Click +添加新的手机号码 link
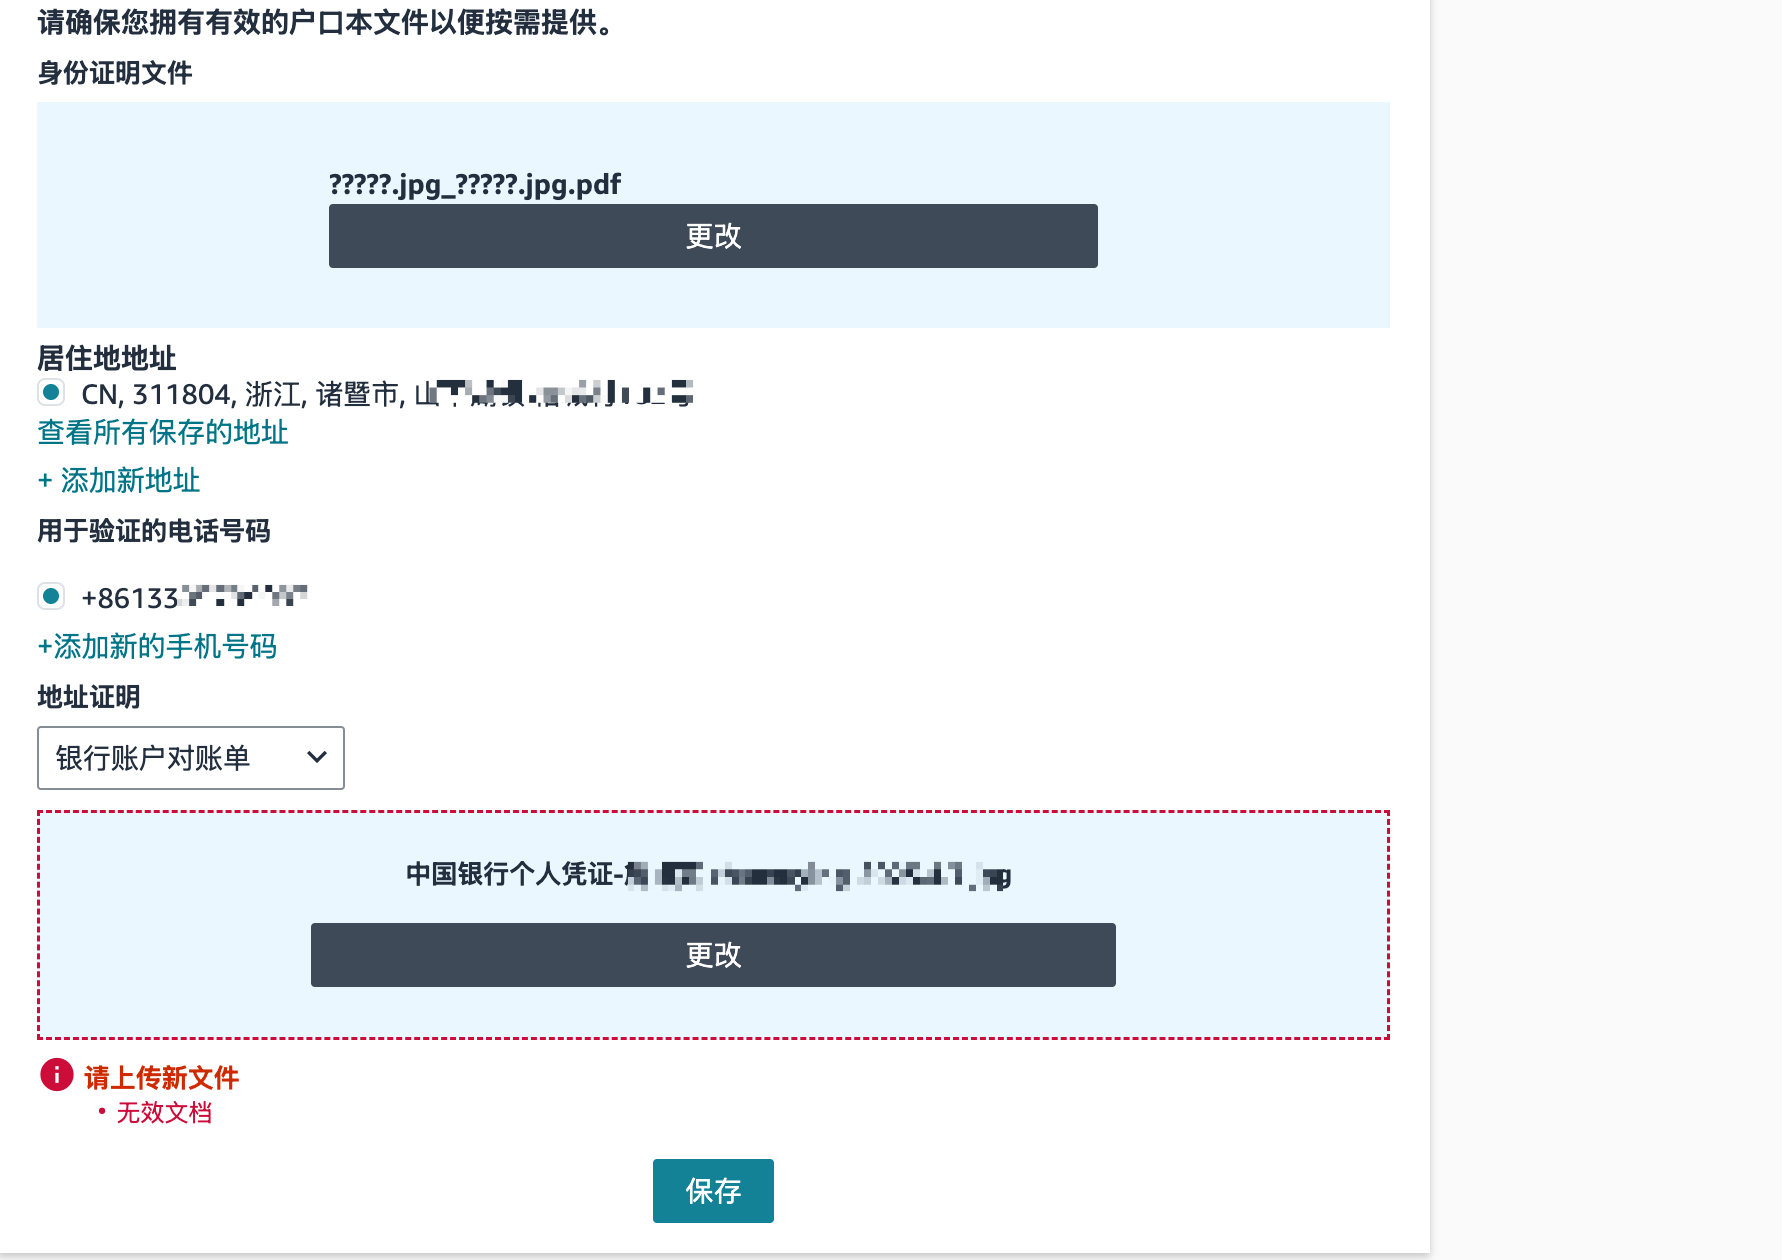 [x=157, y=646]
